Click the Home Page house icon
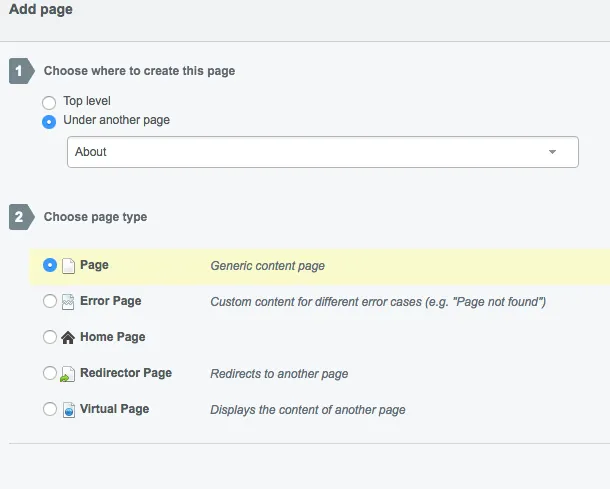Screen dimensions: 610x489 (69, 338)
